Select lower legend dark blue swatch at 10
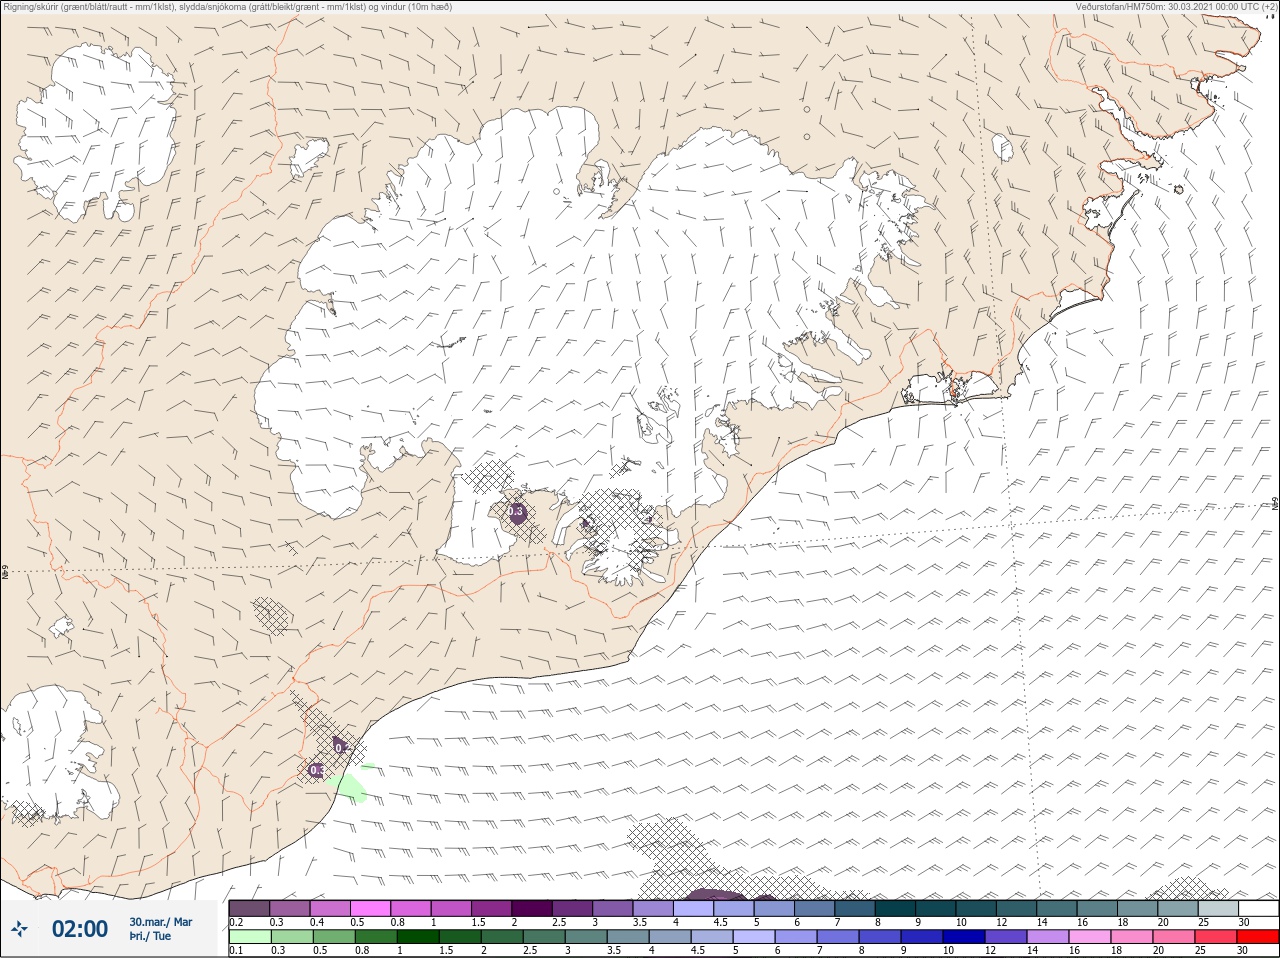This screenshot has height=958, width=1280. click(x=965, y=937)
